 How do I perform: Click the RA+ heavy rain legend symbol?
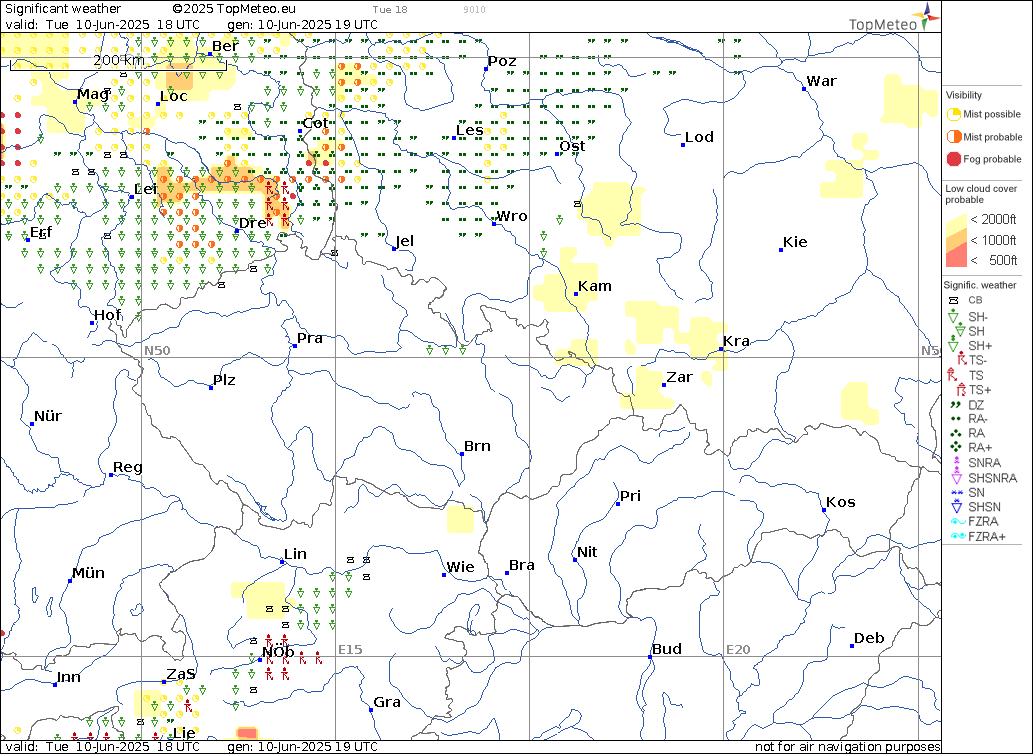point(955,446)
